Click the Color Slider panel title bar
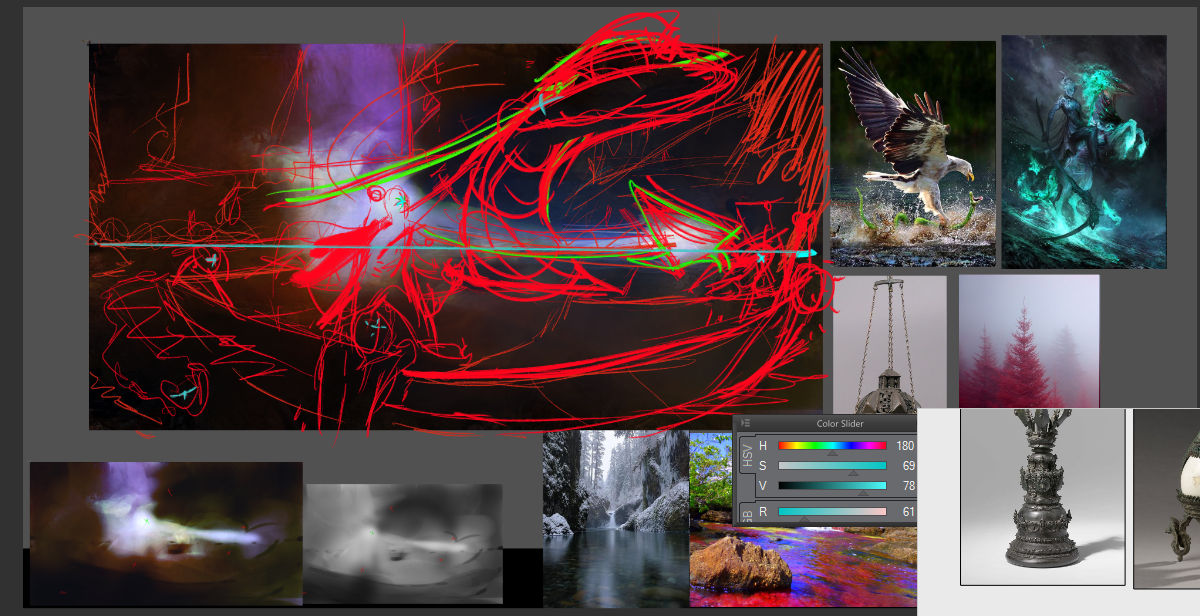1200x616 pixels. click(x=840, y=423)
